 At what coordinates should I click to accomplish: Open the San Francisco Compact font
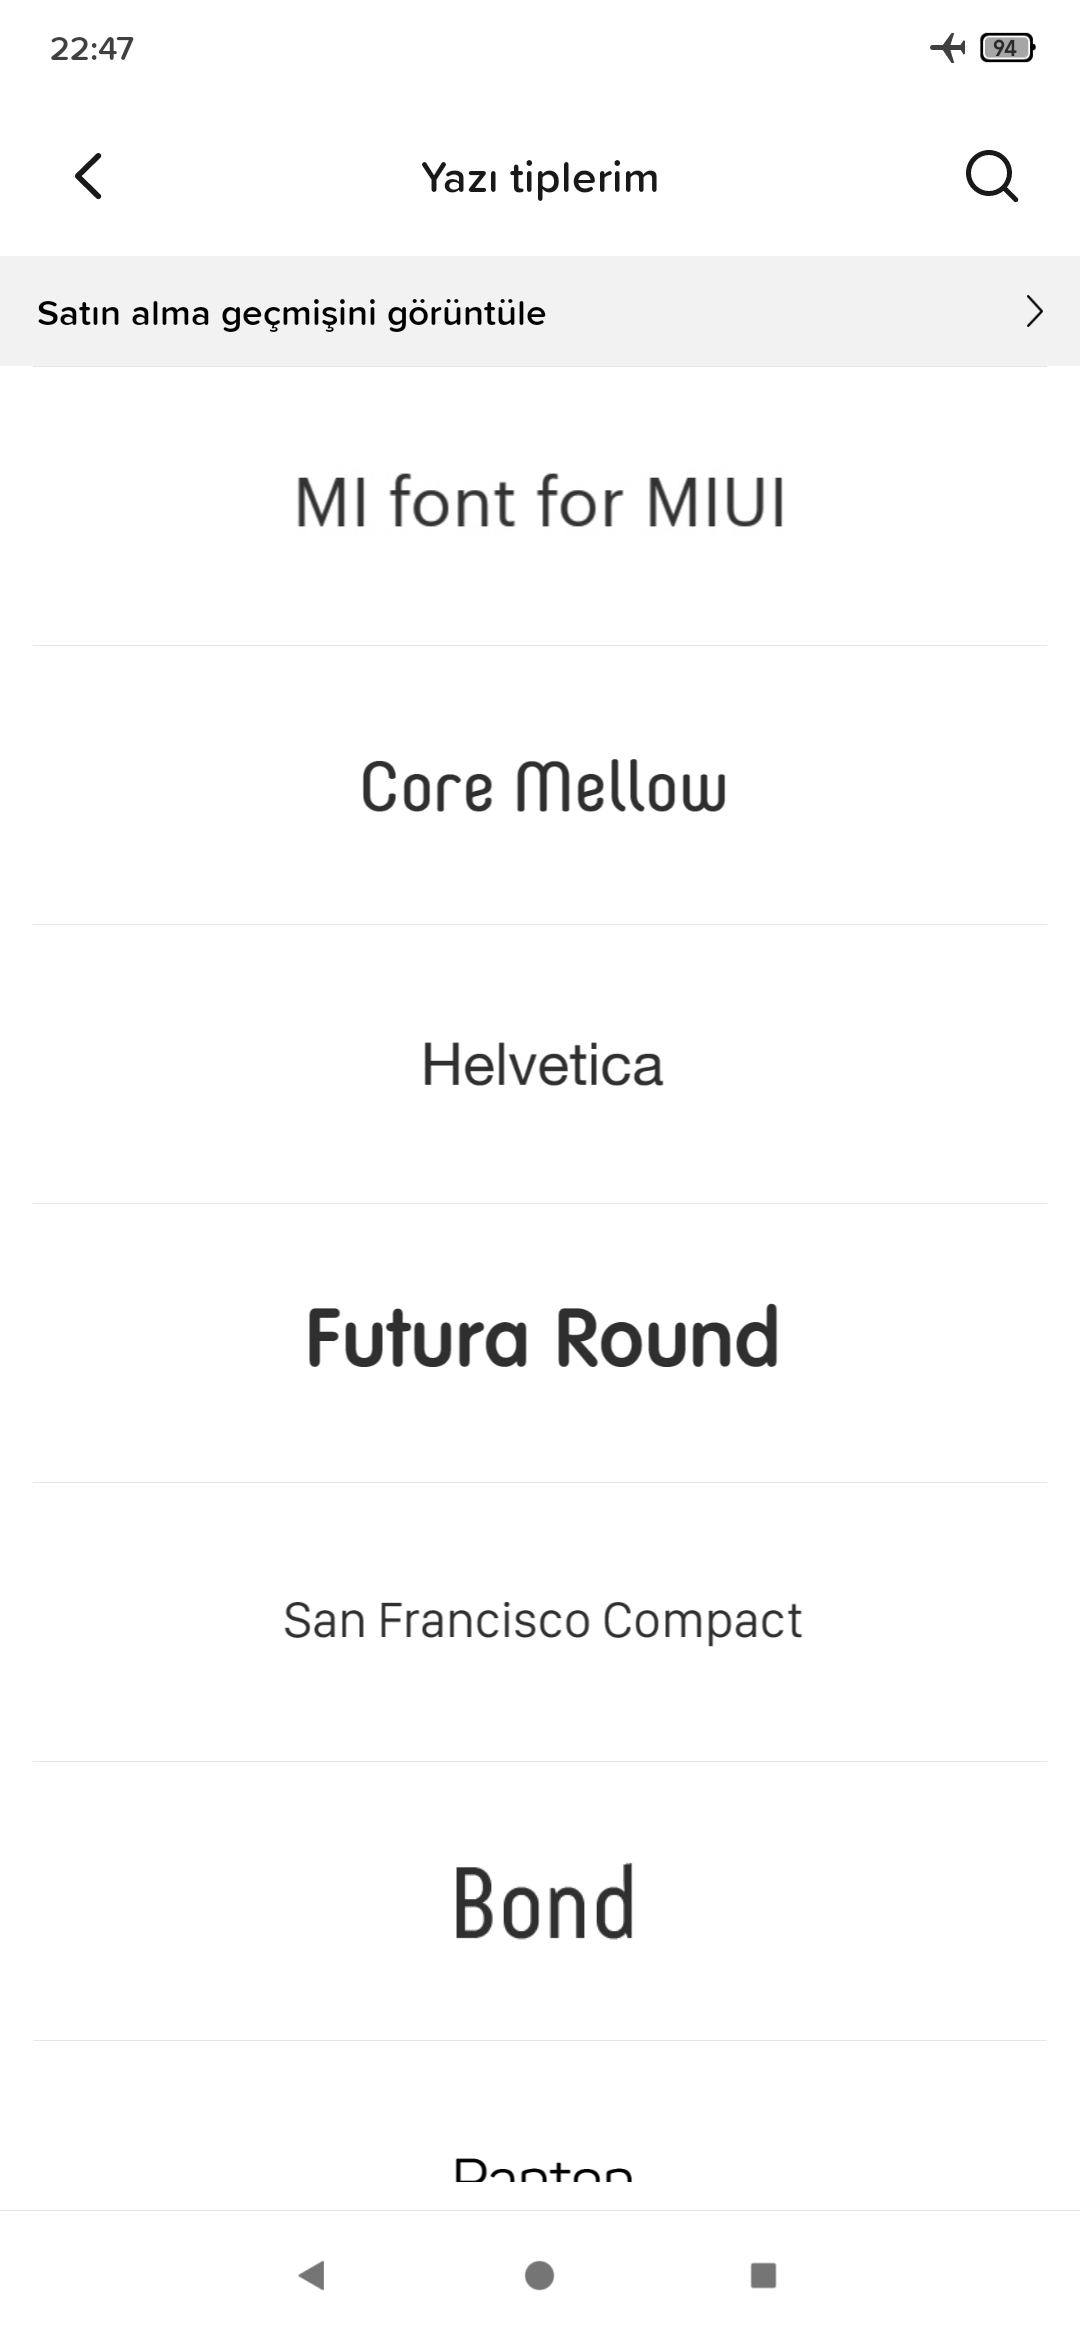[x=540, y=1622]
